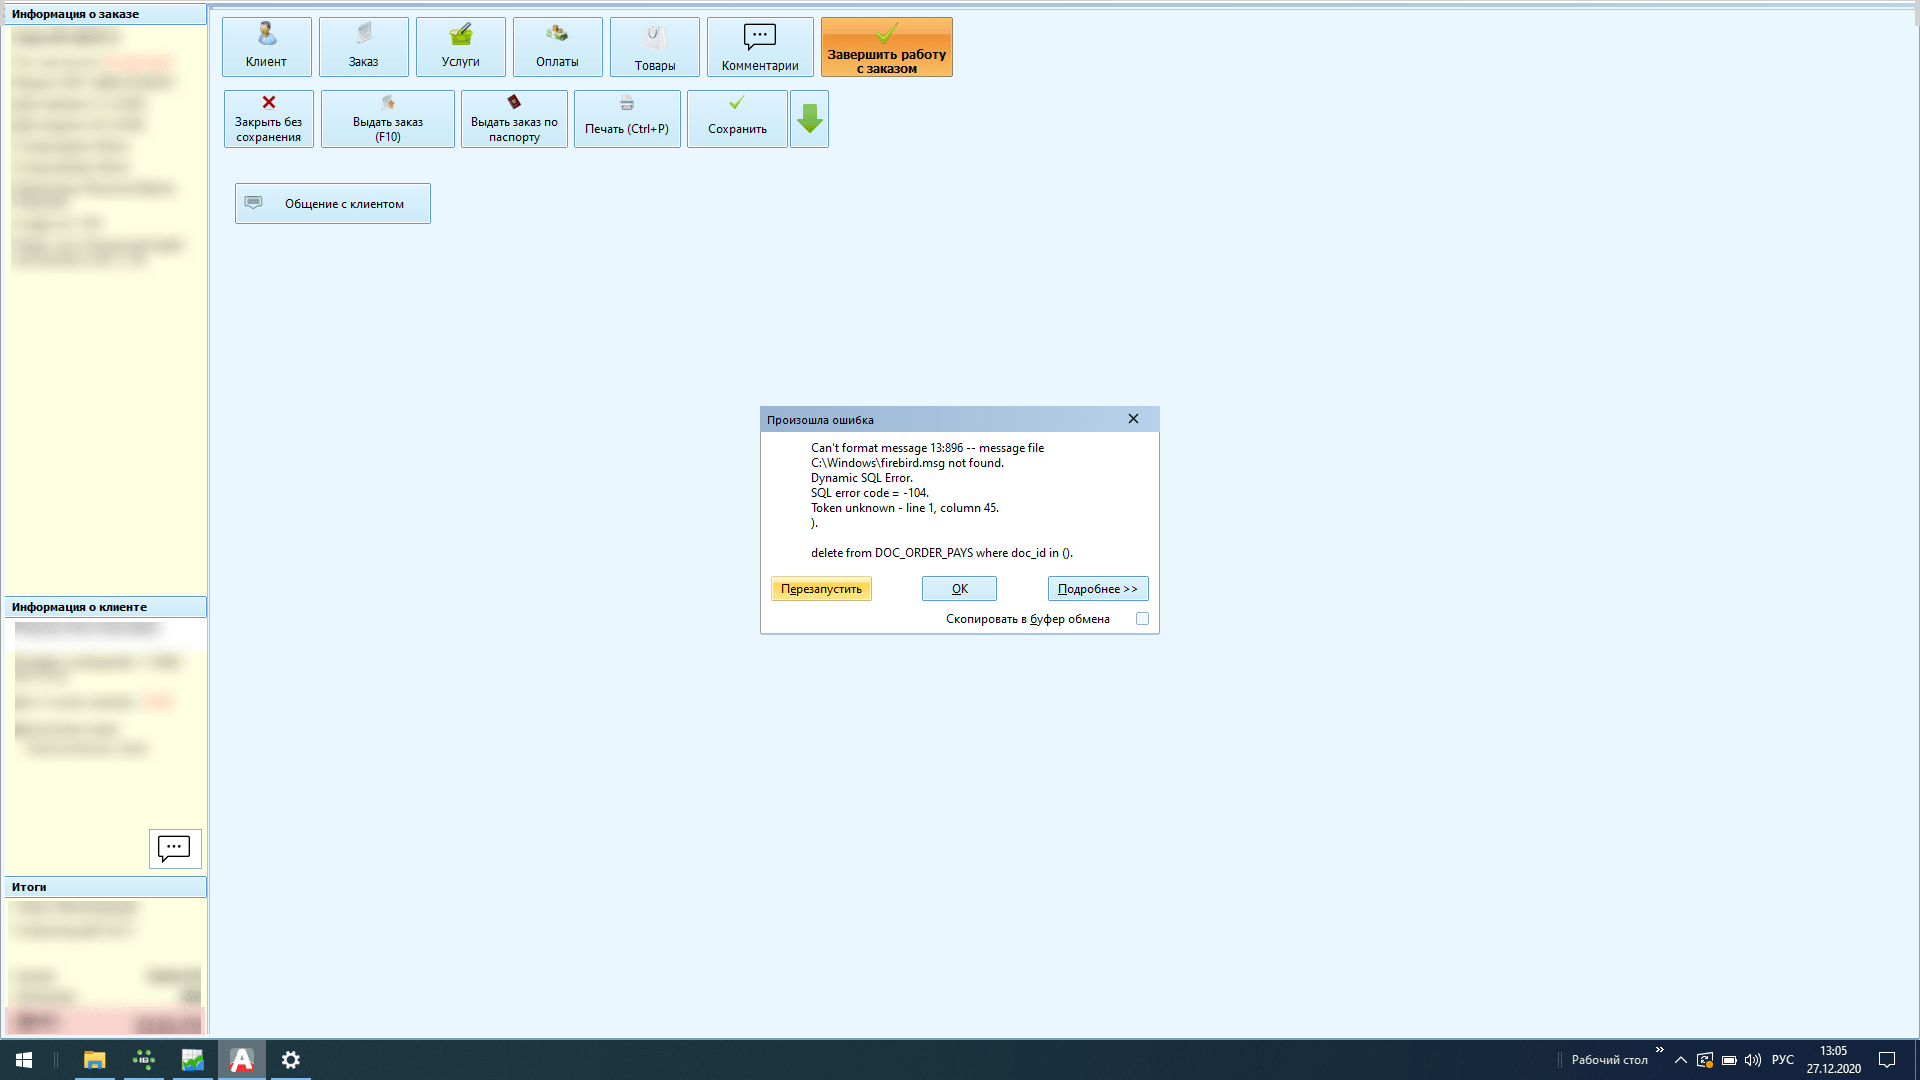Switch to the red A app on taskbar
Screen dimensions: 1920x1080
click(242, 1060)
